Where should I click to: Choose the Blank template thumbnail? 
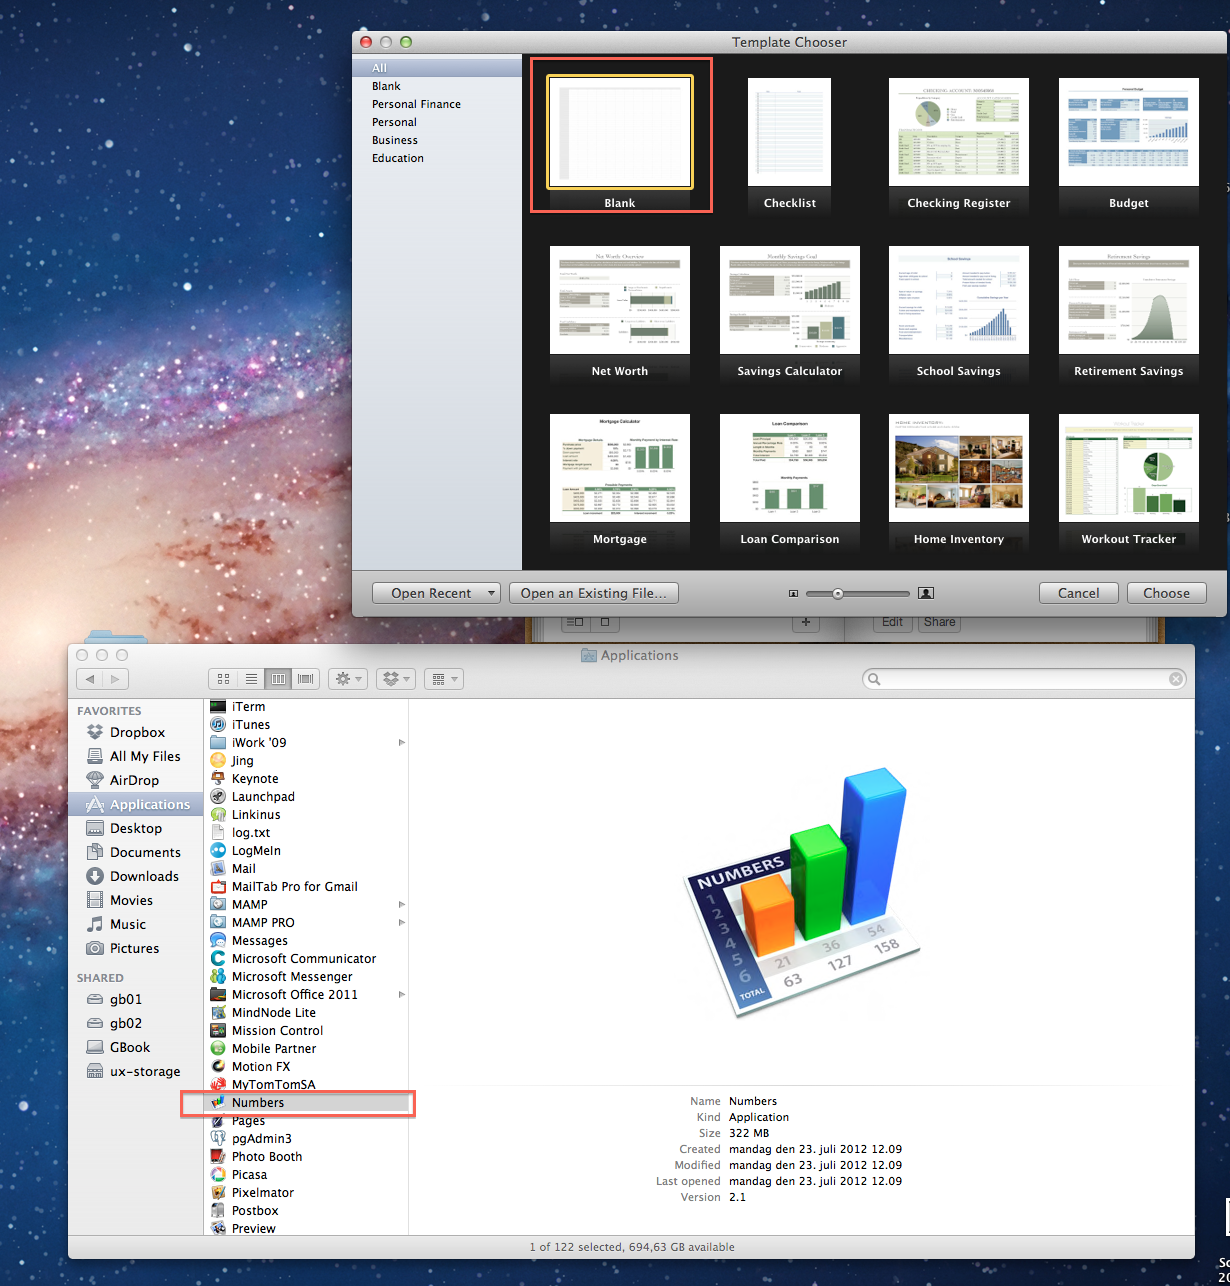[x=620, y=132]
